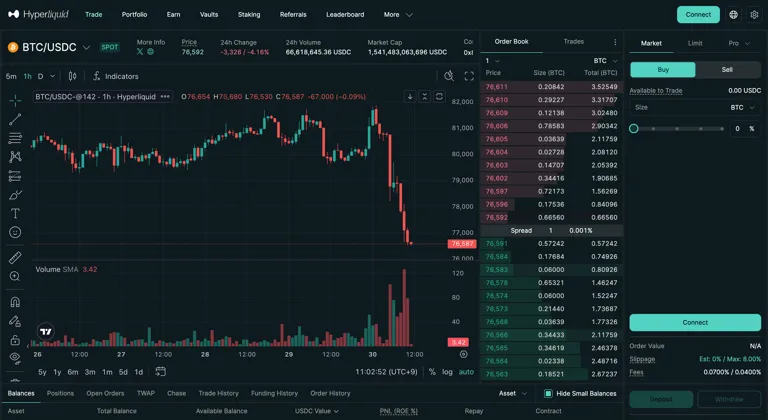Screen dimensions: 768x420
Task: Open the forecasting and measurement tools
Action: point(15,176)
